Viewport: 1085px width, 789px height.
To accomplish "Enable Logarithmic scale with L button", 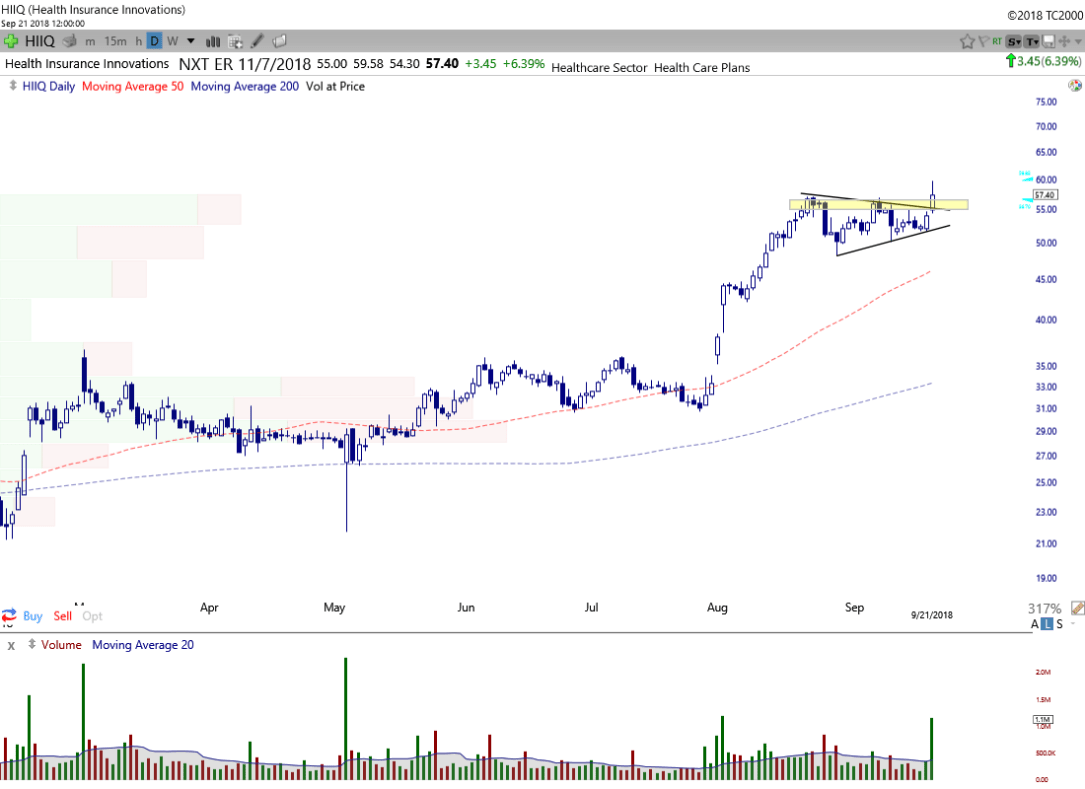I will pyautogui.click(x=1049, y=624).
